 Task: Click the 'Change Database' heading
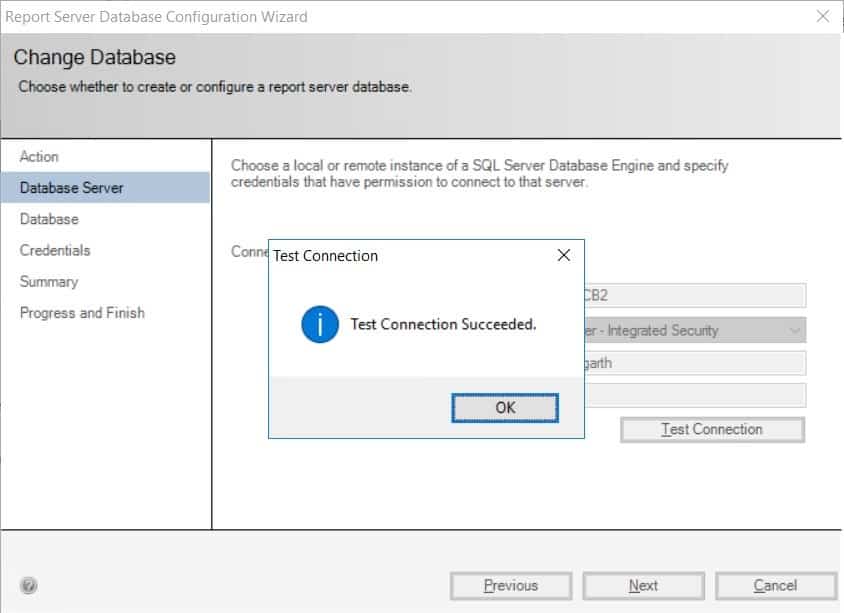pos(95,58)
